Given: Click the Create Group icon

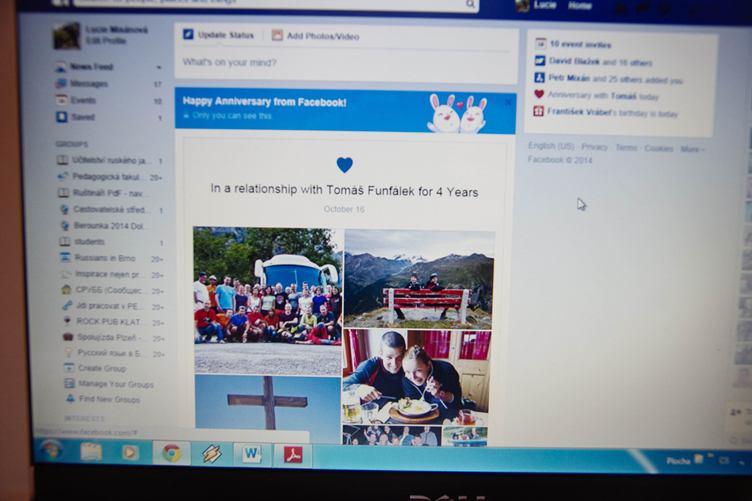Looking at the screenshot, I should (x=69, y=368).
